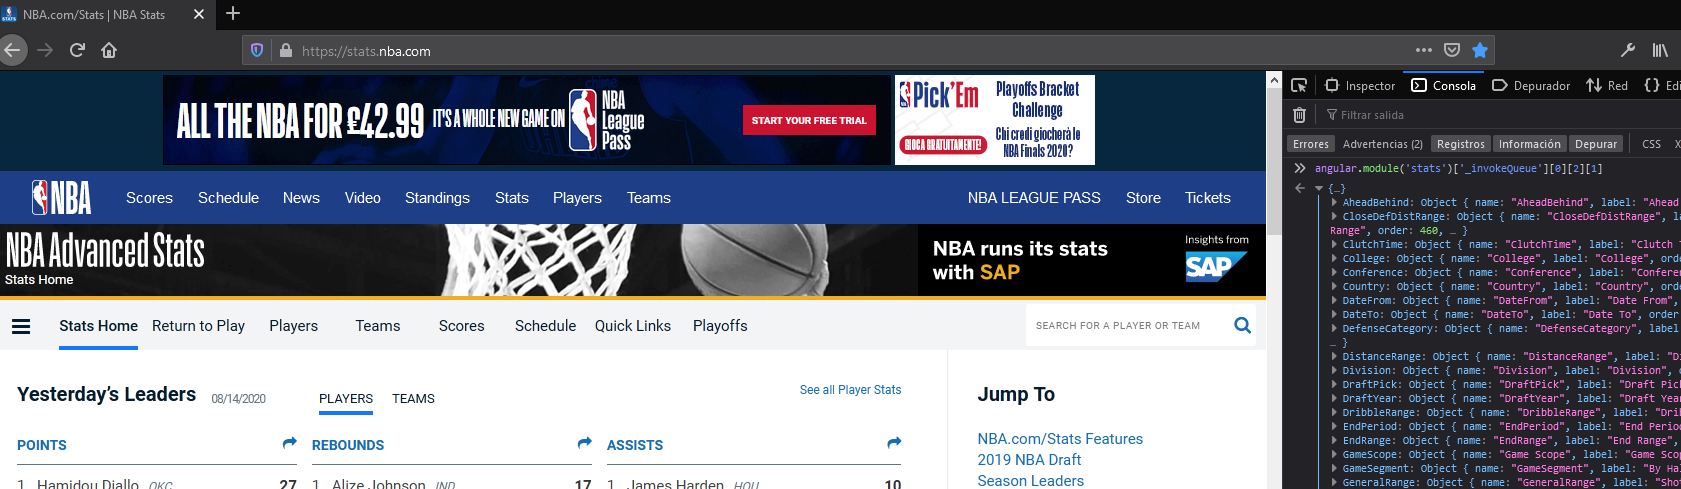Open NBA.com/Stats Features link
The width and height of the screenshot is (1681, 489).
(x=1060, y=439)
